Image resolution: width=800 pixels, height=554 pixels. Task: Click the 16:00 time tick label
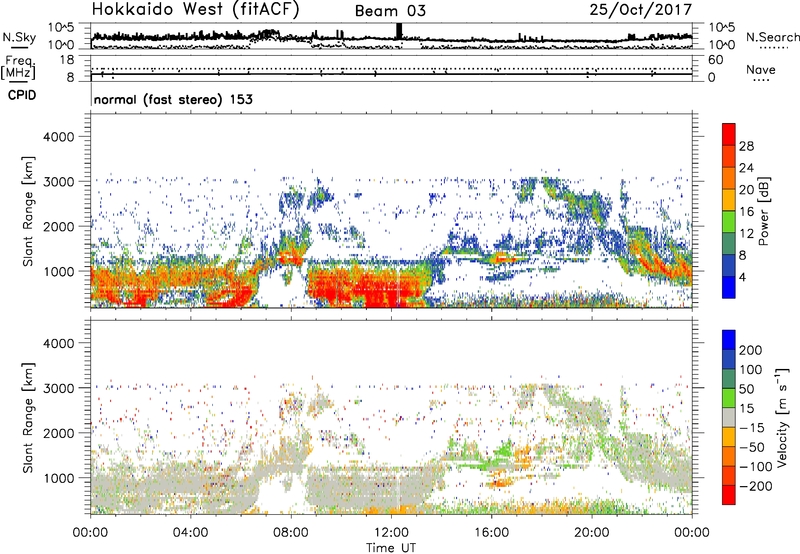click(491, 533)
